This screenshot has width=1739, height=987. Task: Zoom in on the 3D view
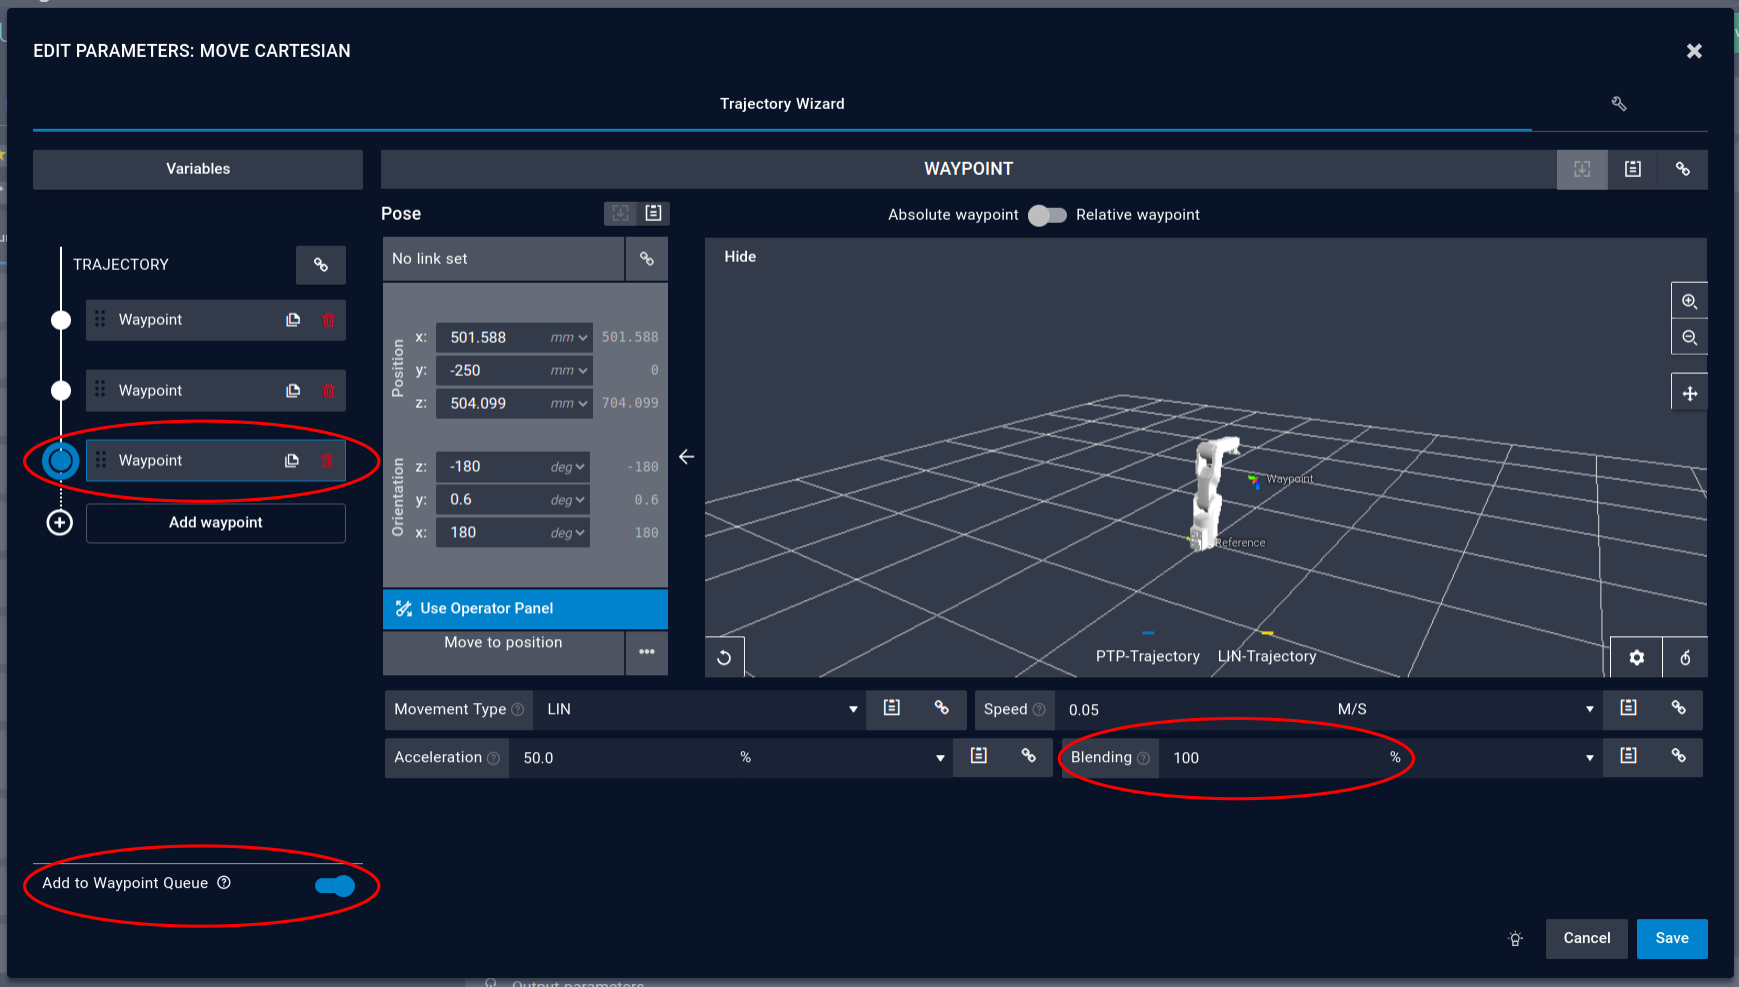(x=1689, y=301)
